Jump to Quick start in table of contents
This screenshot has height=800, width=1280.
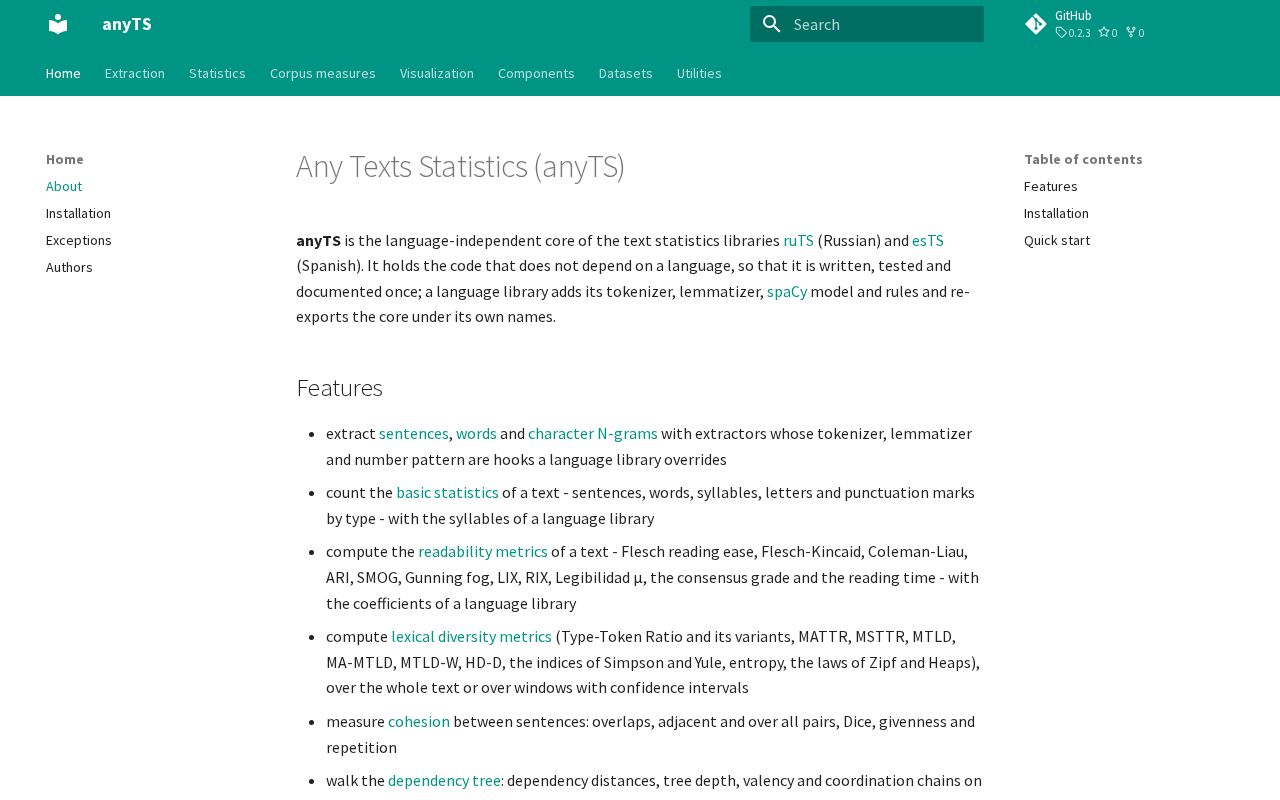pyautogui.click(x=1057, y=240)
